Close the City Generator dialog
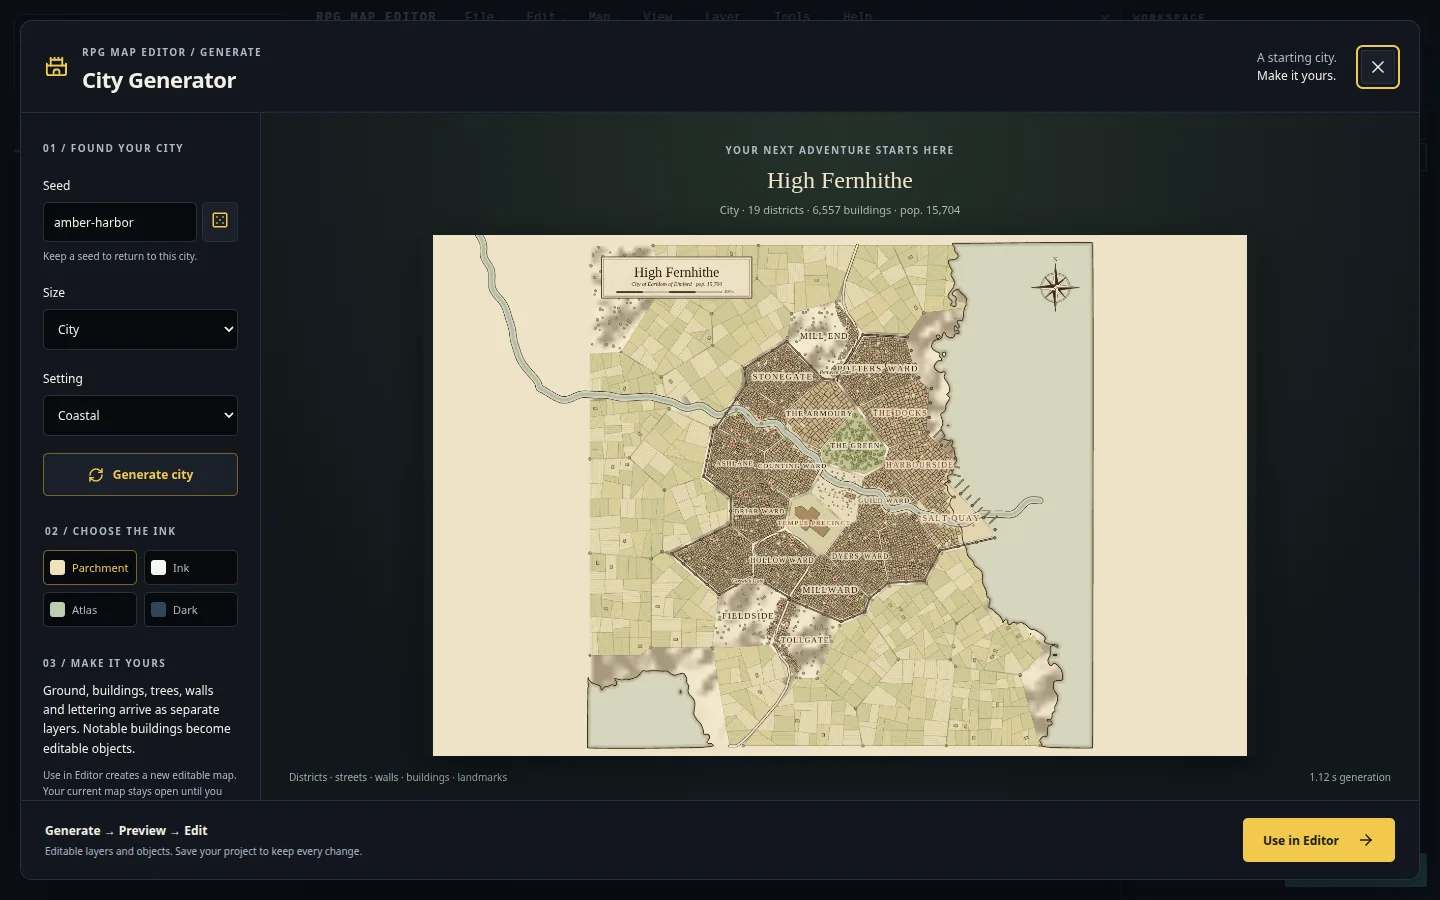This screenshot has width=1440, height=900. coord(1378,67)
